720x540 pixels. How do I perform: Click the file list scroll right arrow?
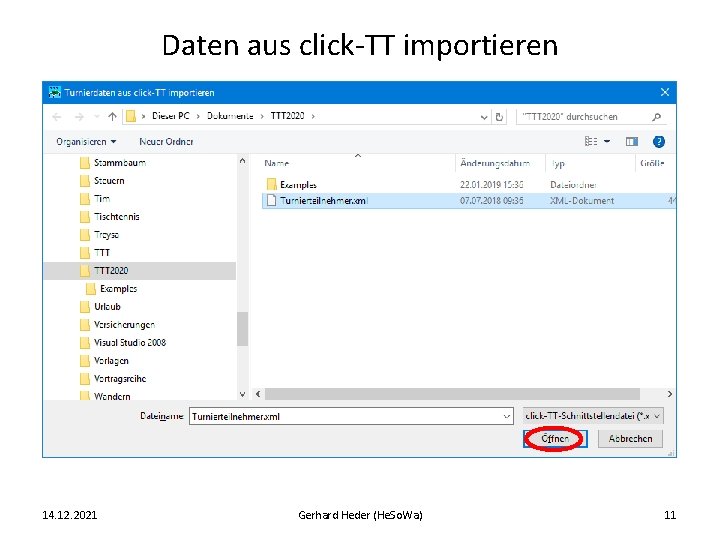coord(670,394)
